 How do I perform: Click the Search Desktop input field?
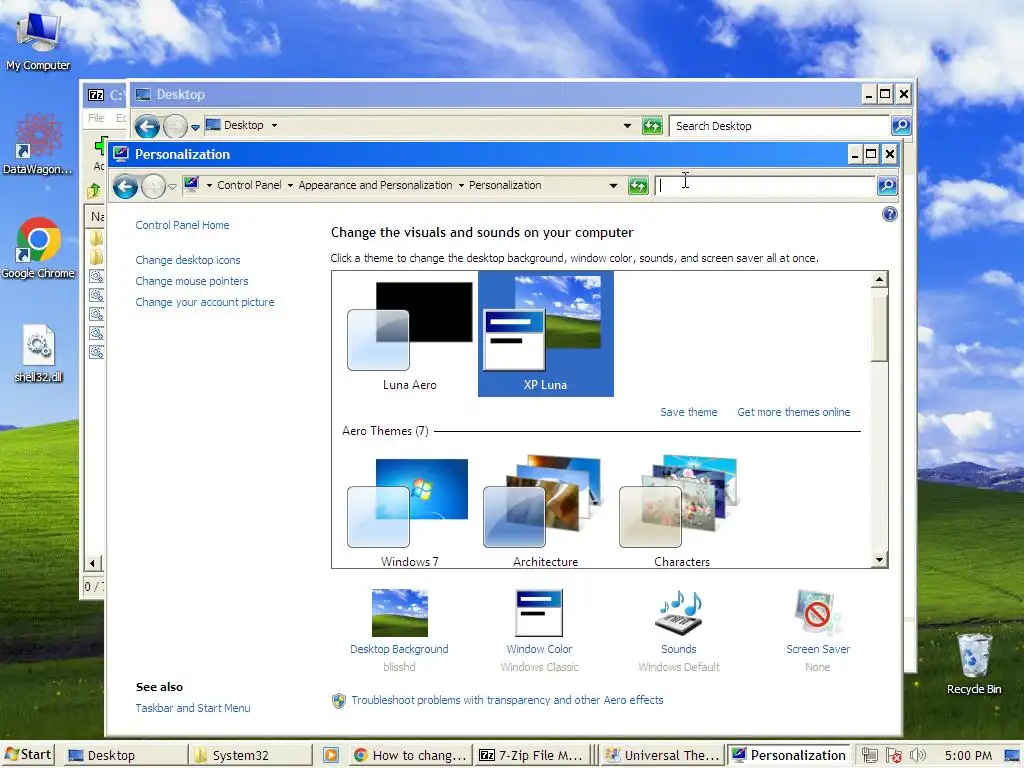click(x=780, y=125)
